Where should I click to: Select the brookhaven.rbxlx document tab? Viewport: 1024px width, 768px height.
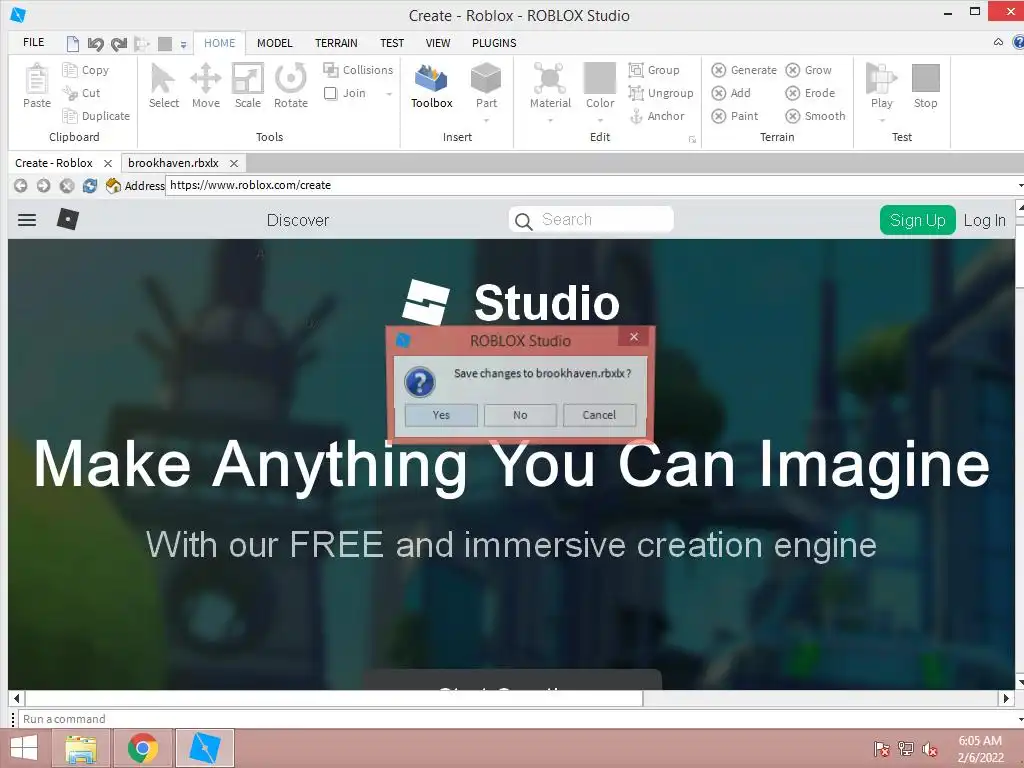click(x=173, y=163)
